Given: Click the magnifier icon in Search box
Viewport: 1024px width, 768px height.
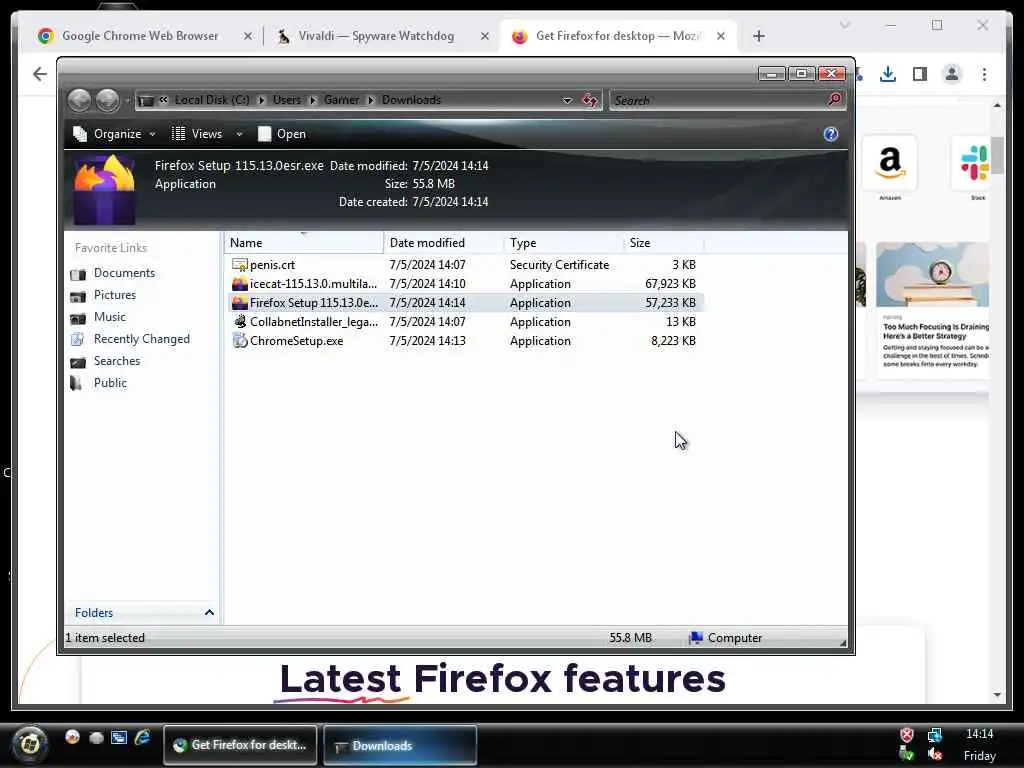Looking at the screenshot, I should (x=834, y=100).
